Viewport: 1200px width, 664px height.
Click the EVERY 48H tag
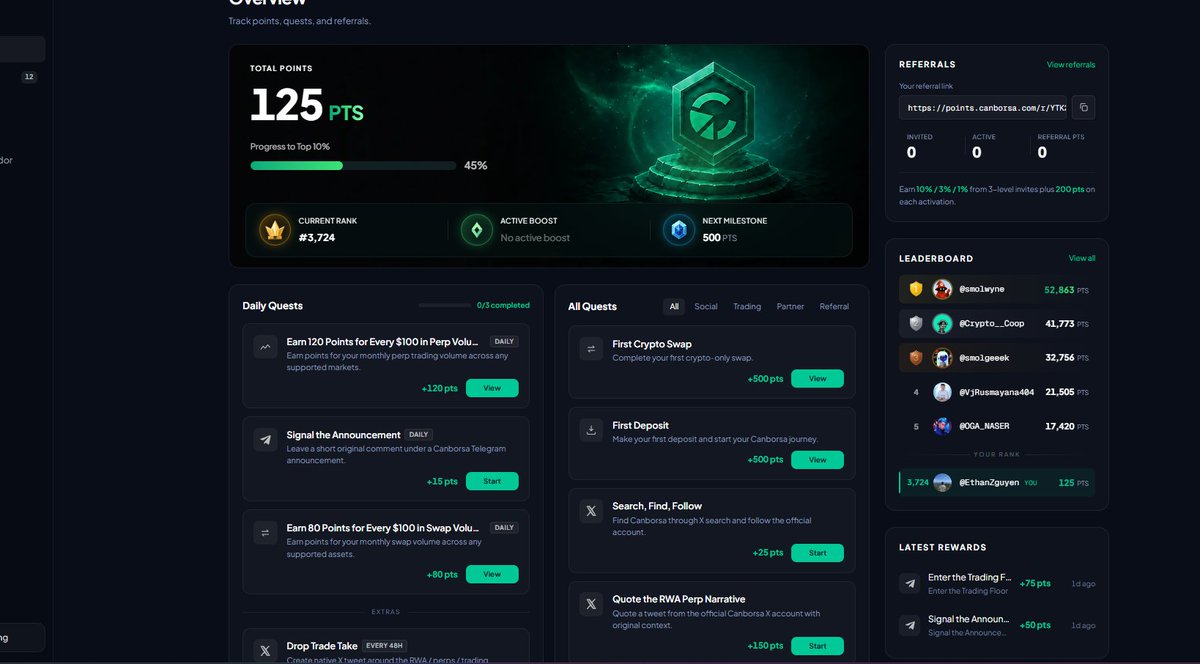pos(384,645)
